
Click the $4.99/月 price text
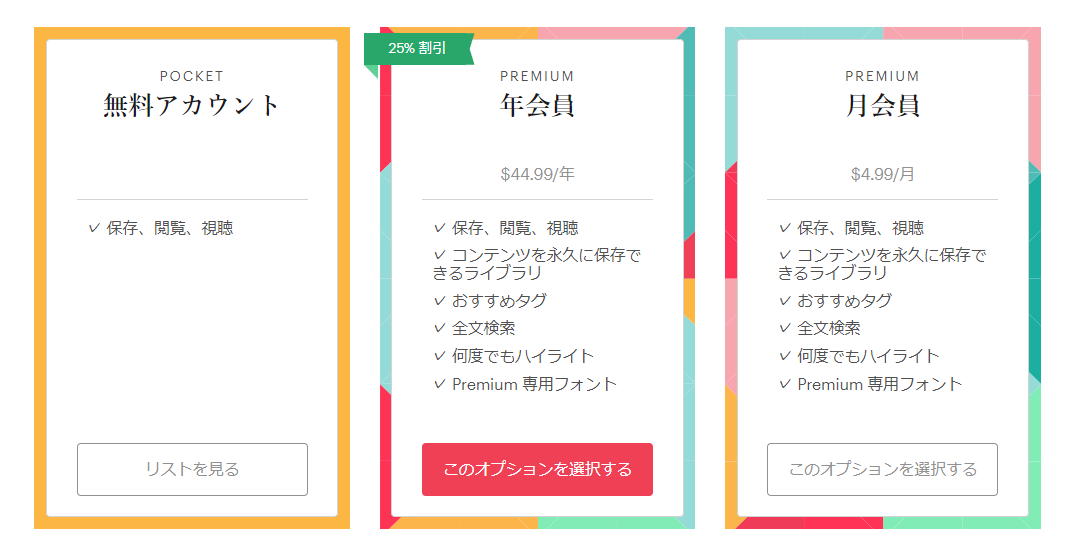coord(882,174)
